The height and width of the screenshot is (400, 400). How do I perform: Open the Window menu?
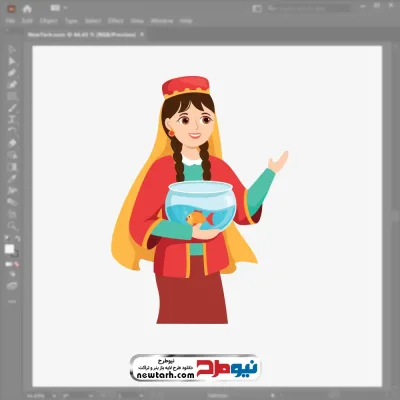click(162, 21)
